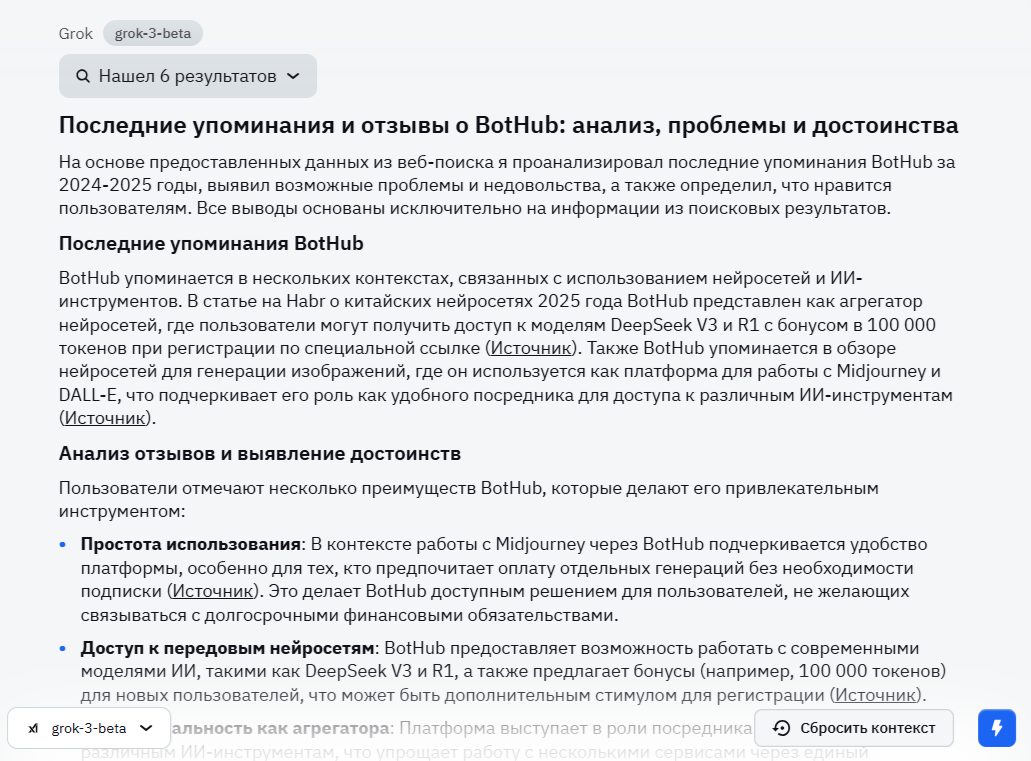
Task: Click the main heading about BotHub reviews
Action: click(x=508, y=125)
